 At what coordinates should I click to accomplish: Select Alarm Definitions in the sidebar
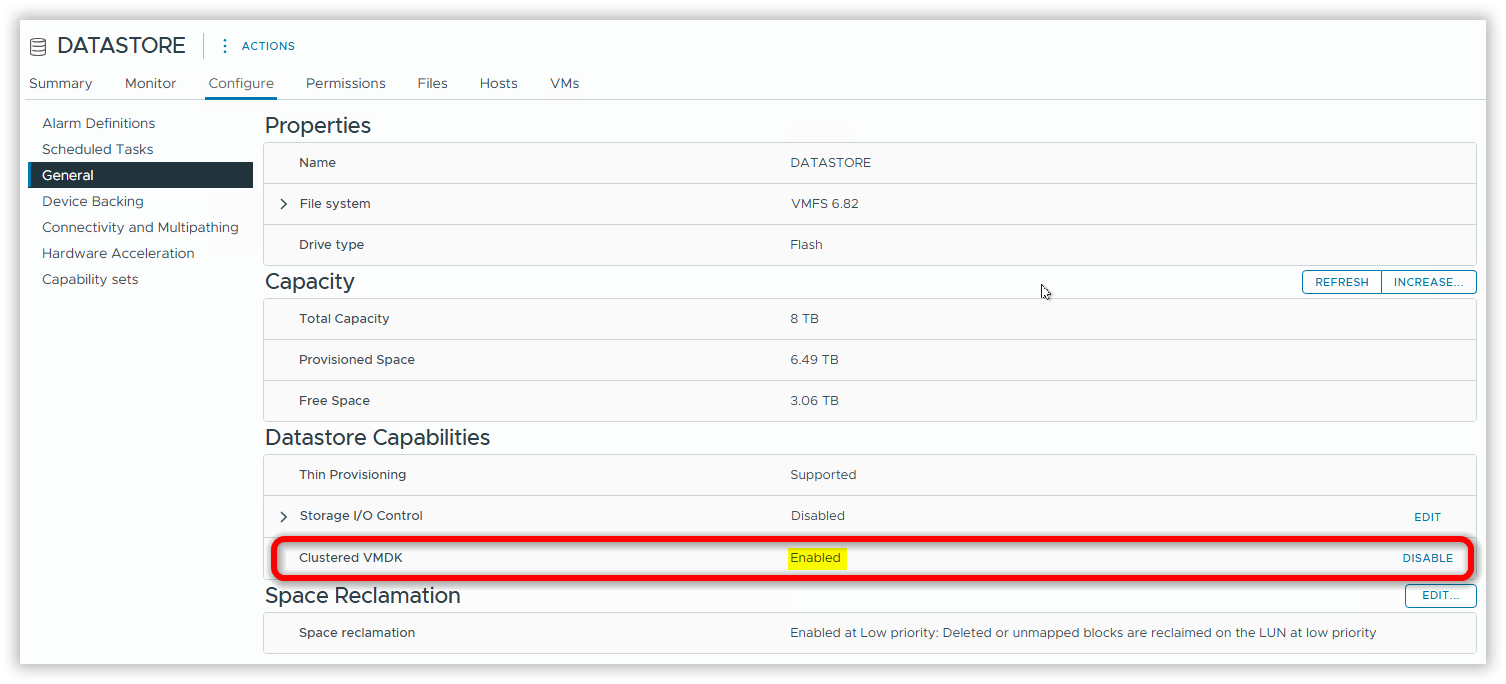98,124
